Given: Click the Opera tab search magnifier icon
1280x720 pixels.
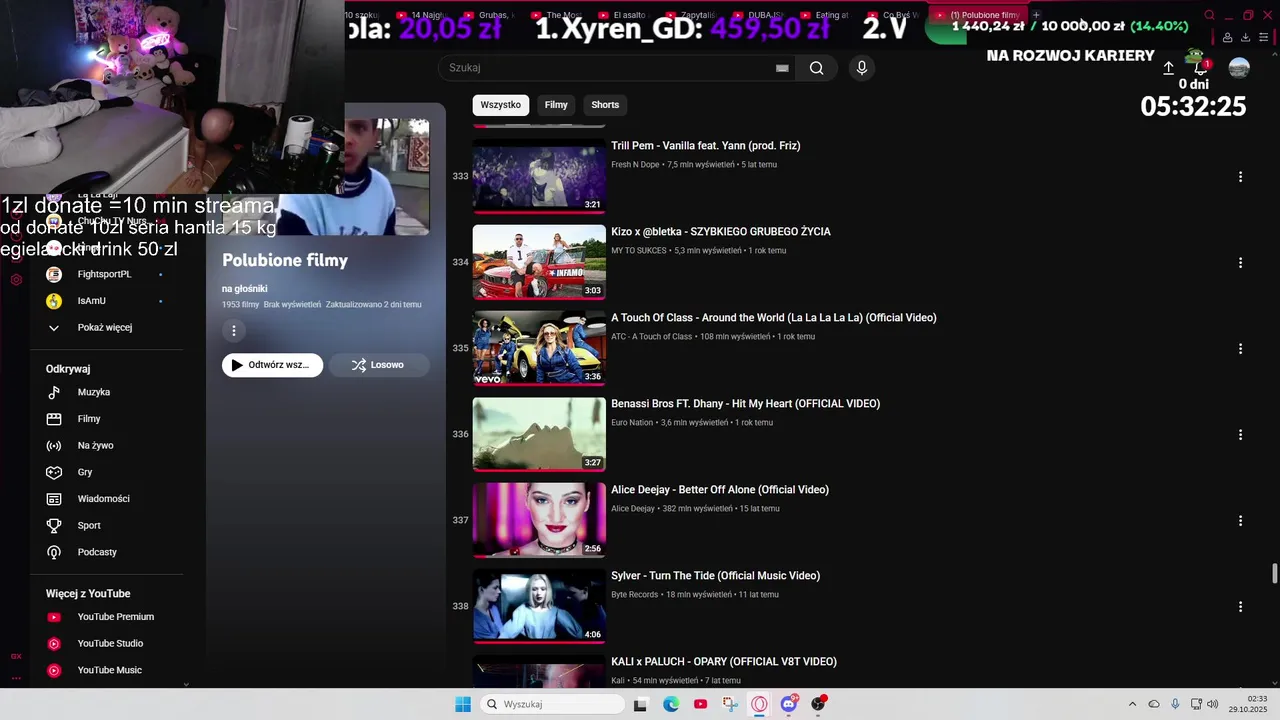Looking at the screenshot, I should tap(1209, 15).
